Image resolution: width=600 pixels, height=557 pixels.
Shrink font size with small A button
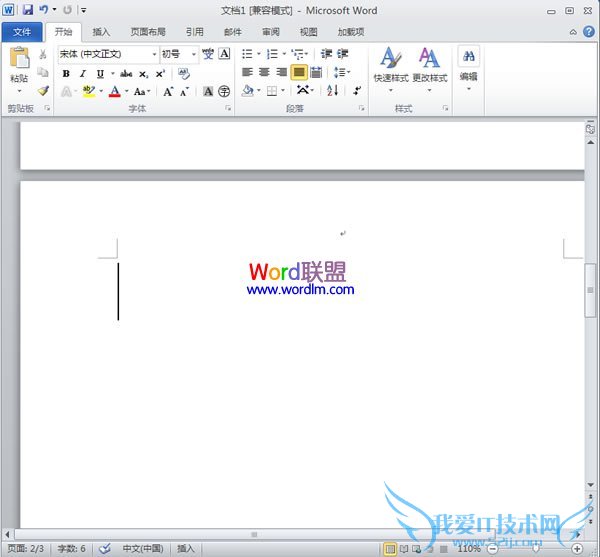pos(184,91)
